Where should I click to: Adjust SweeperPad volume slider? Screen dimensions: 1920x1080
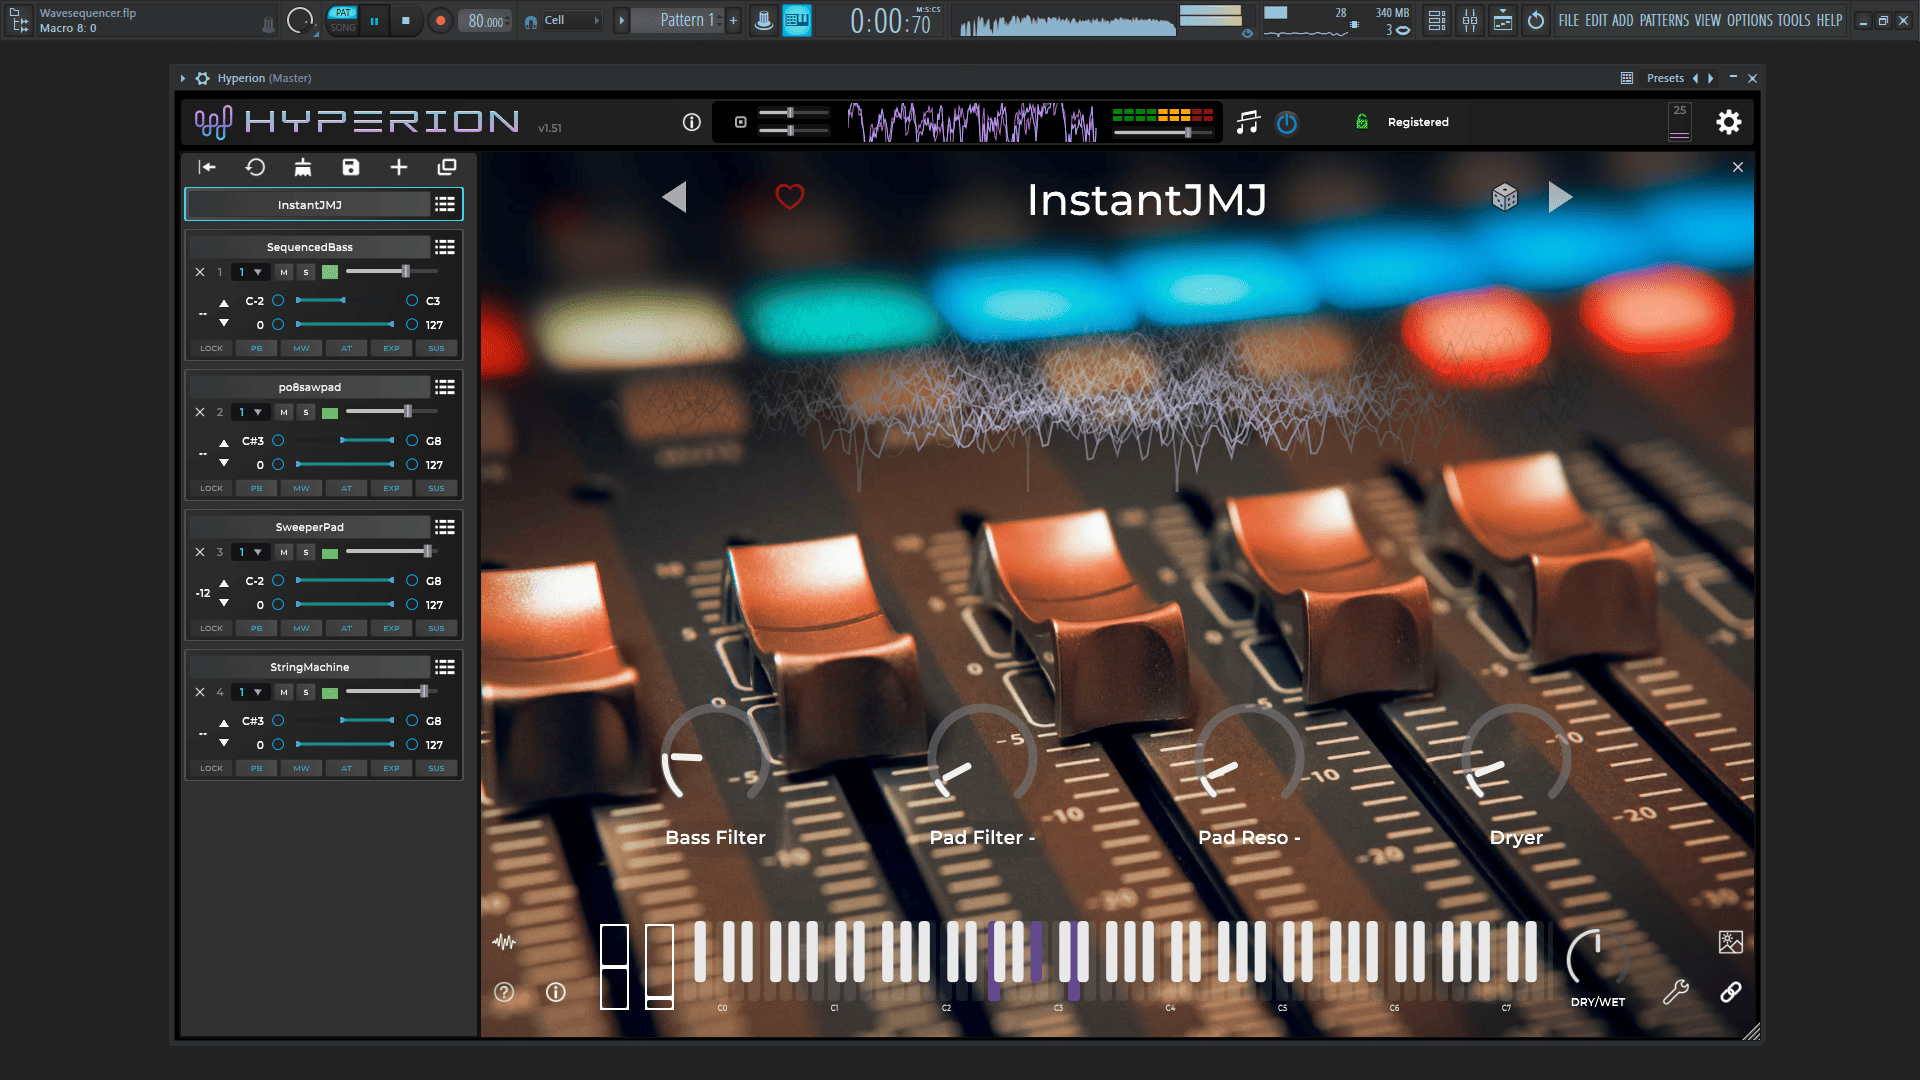click(x=427, y=552)
